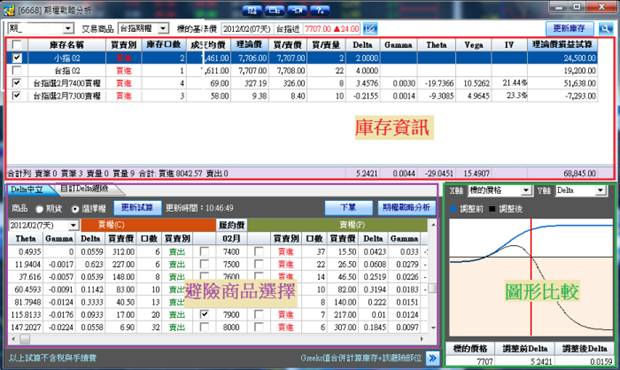Viewport: 620px width, 370px height.
Task: Click the first blue title bar icon button
Action: tap(252, 10)
